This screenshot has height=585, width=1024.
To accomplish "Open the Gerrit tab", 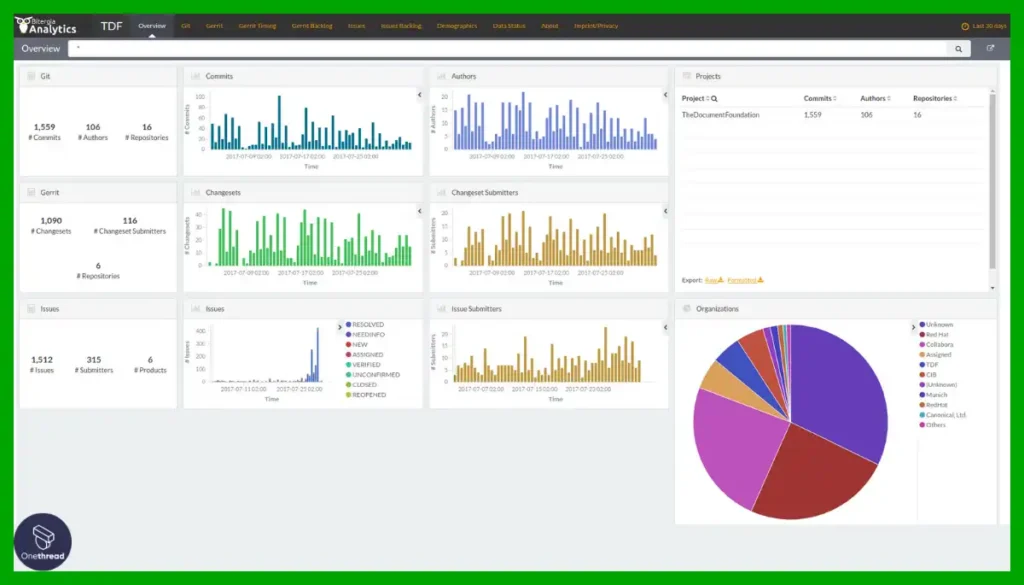I will (x=214, y=26).
